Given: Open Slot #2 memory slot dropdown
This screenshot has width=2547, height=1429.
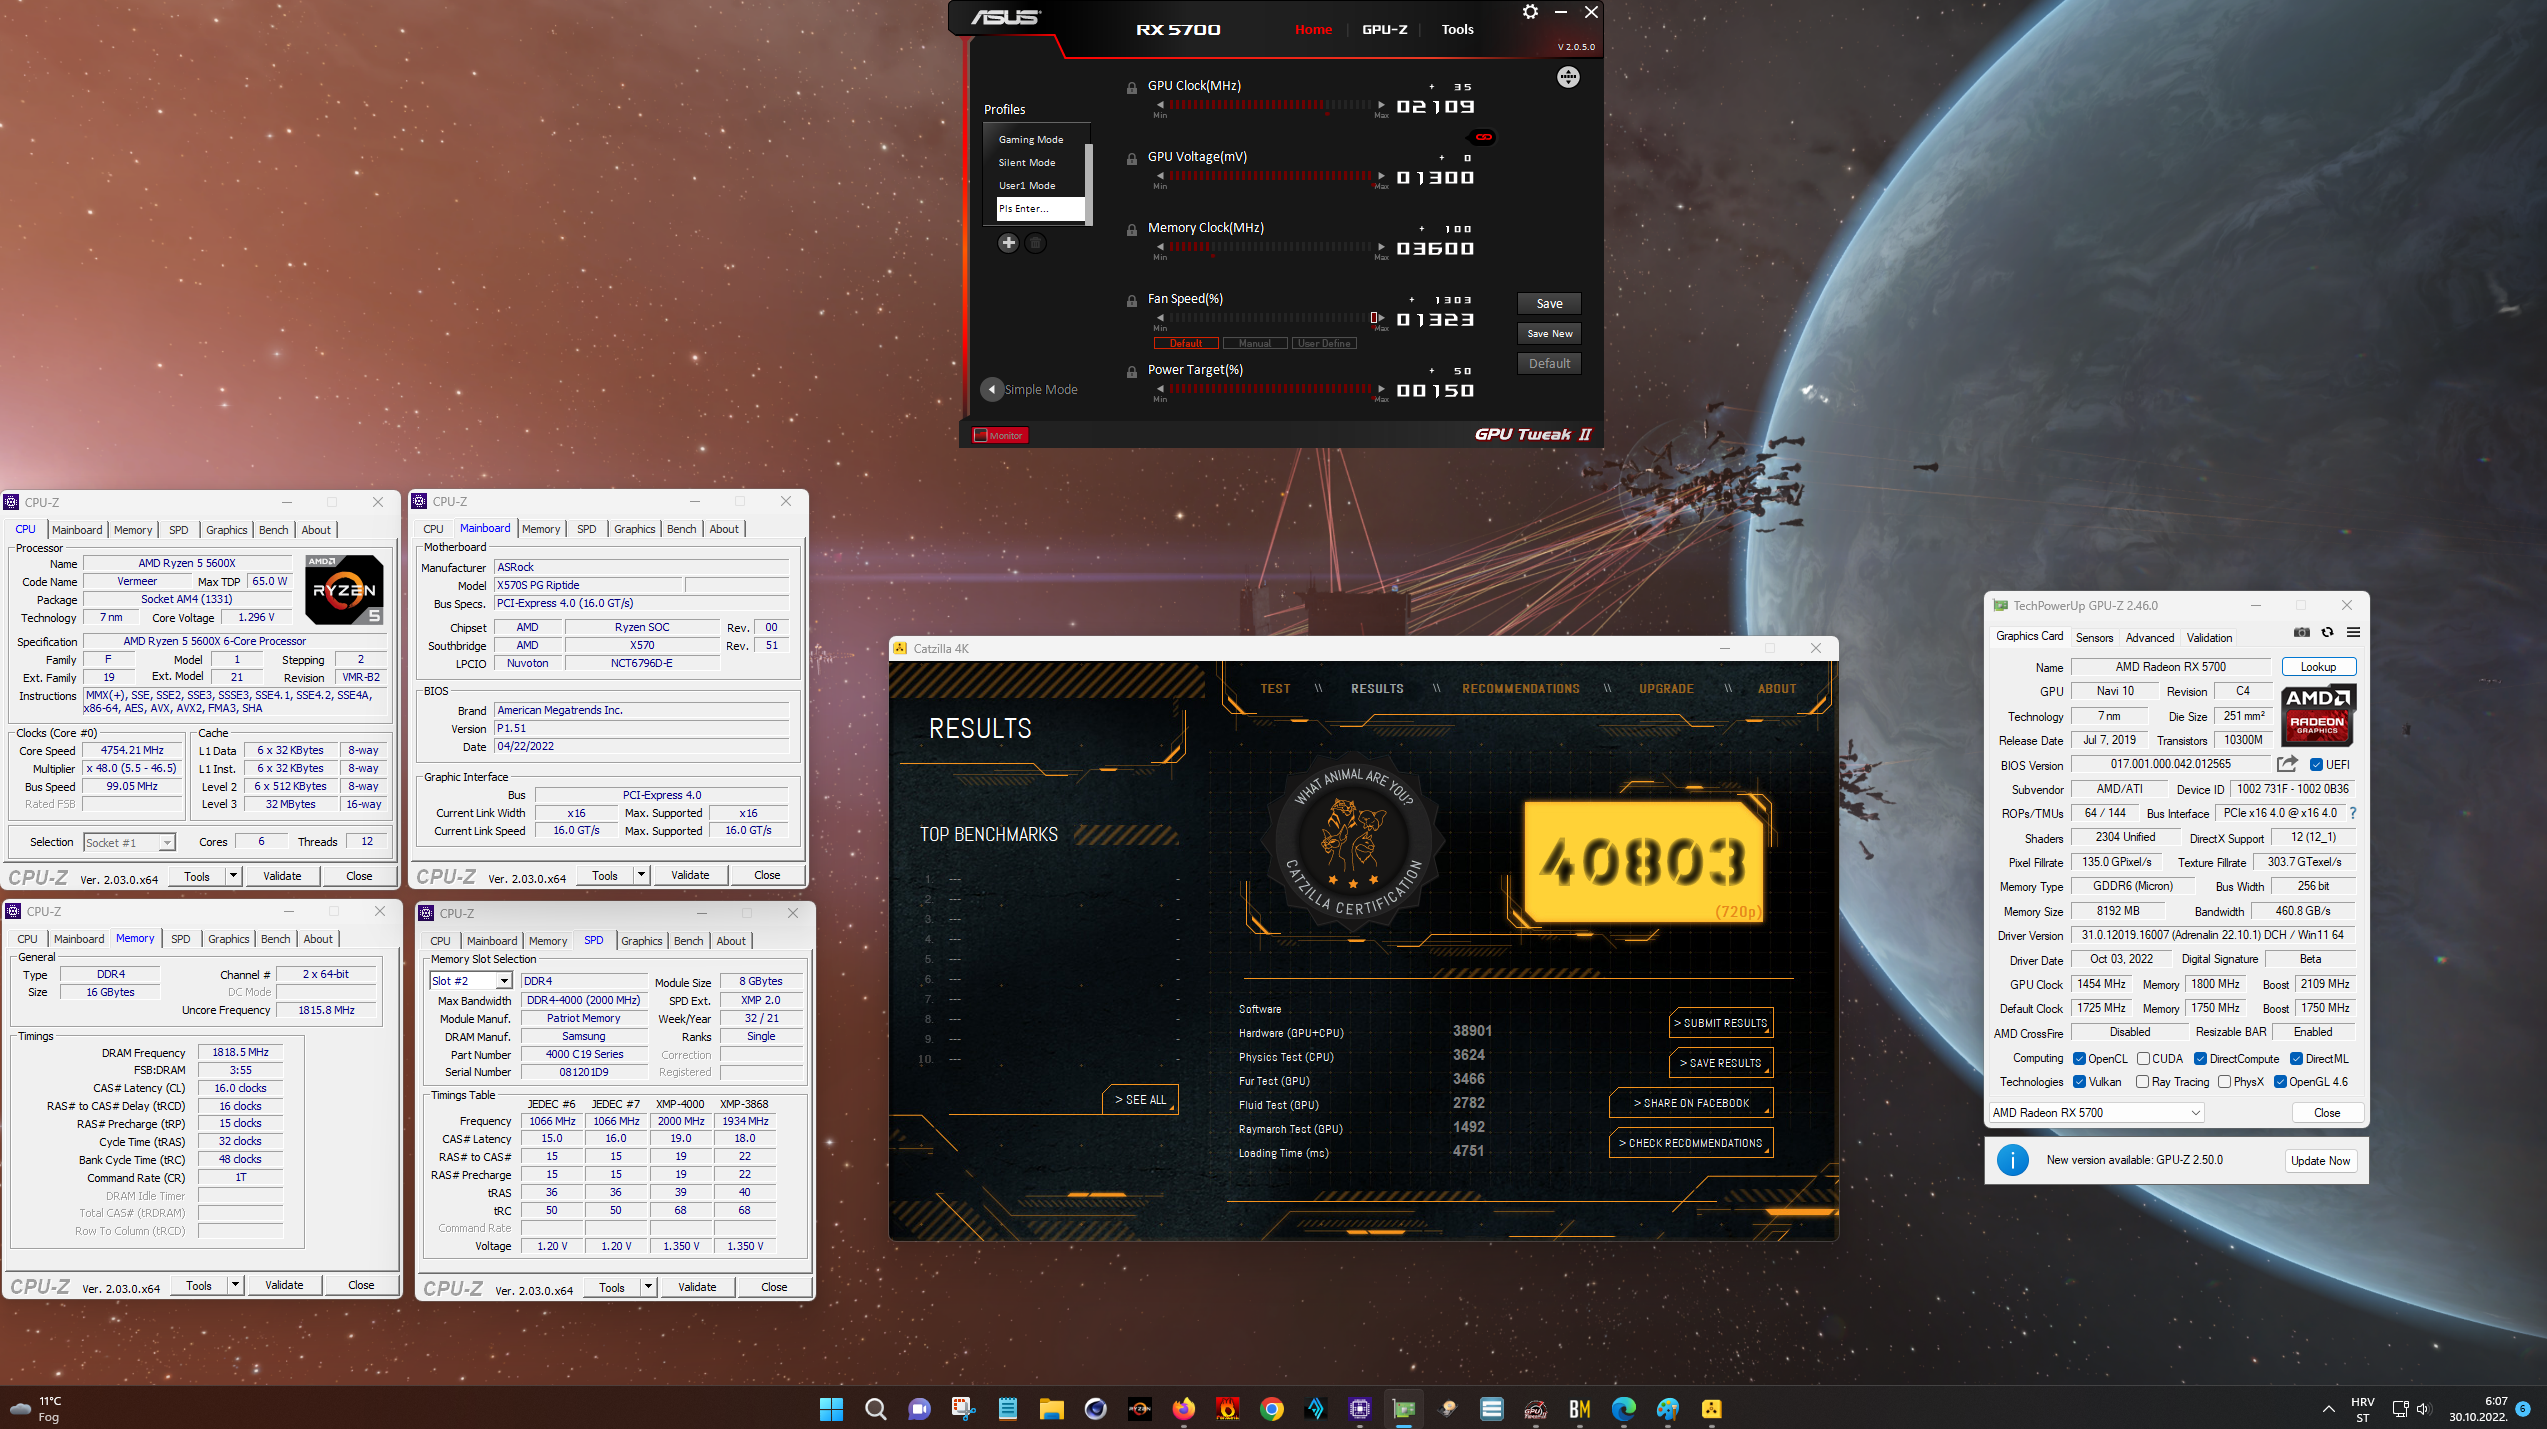Looking at the screenshot, I should [471, 981].
